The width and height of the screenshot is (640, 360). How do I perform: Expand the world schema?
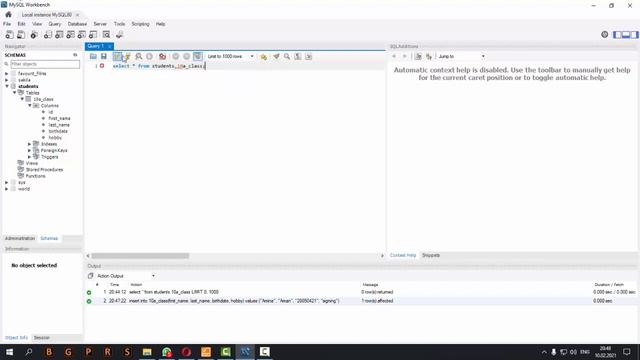7,189
